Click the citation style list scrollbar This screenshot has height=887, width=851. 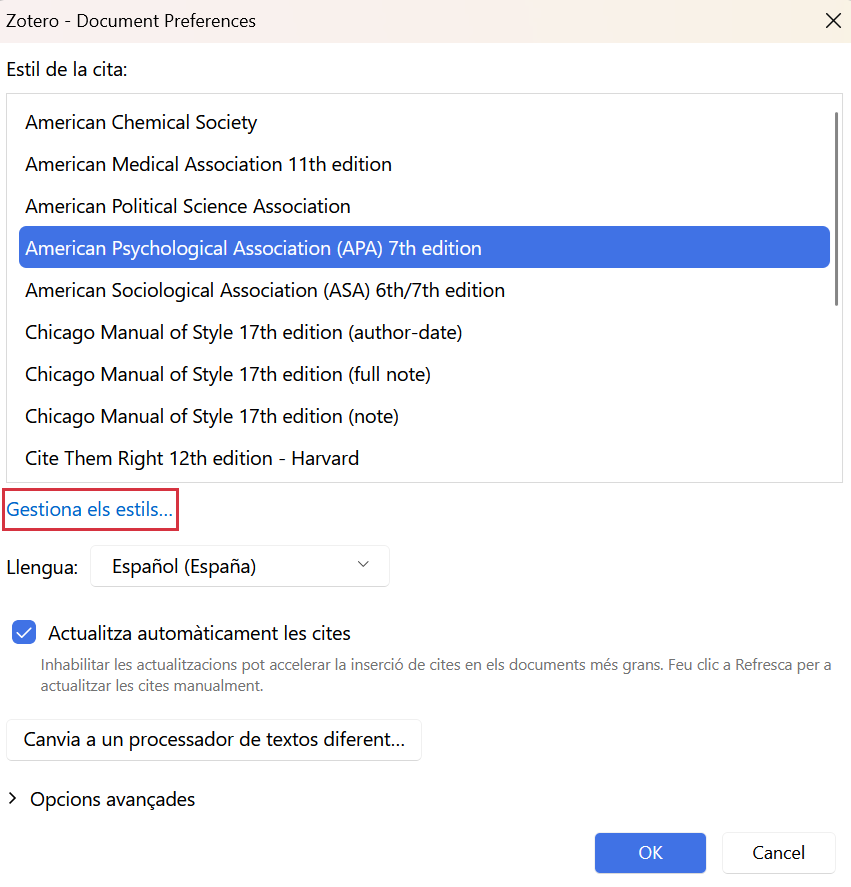[x=836, y=209]
